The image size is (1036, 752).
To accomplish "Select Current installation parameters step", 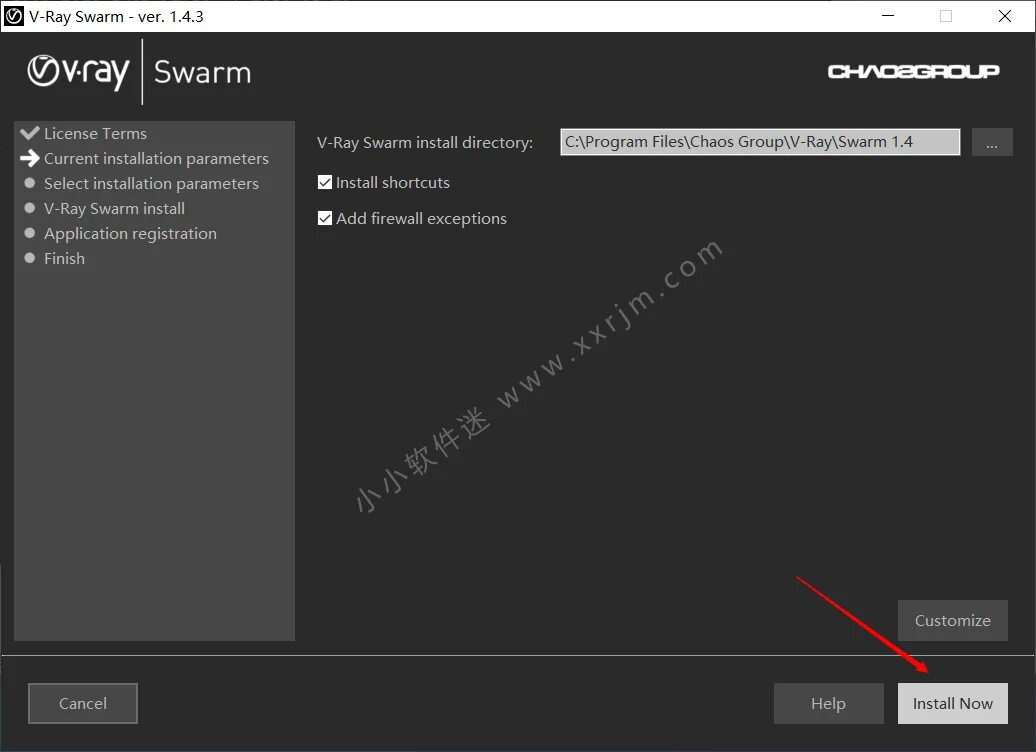I will pyautogui.click(x=157, y=159).
